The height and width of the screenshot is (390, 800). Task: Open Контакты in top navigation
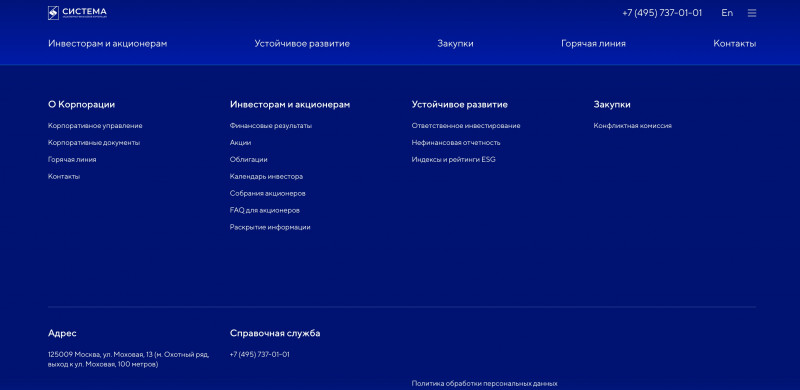coord(735,43)
